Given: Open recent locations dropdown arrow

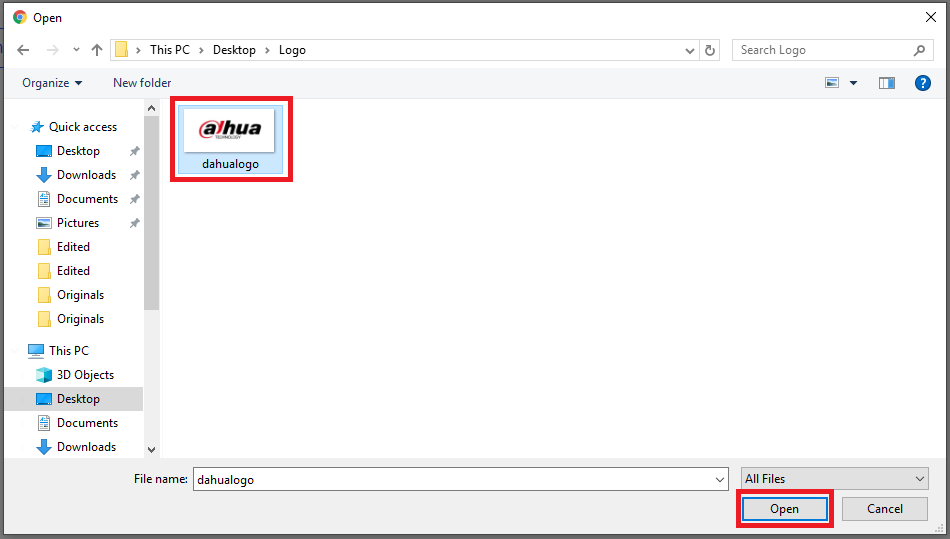Looking at the screenshot, I should tap(76, 50).
